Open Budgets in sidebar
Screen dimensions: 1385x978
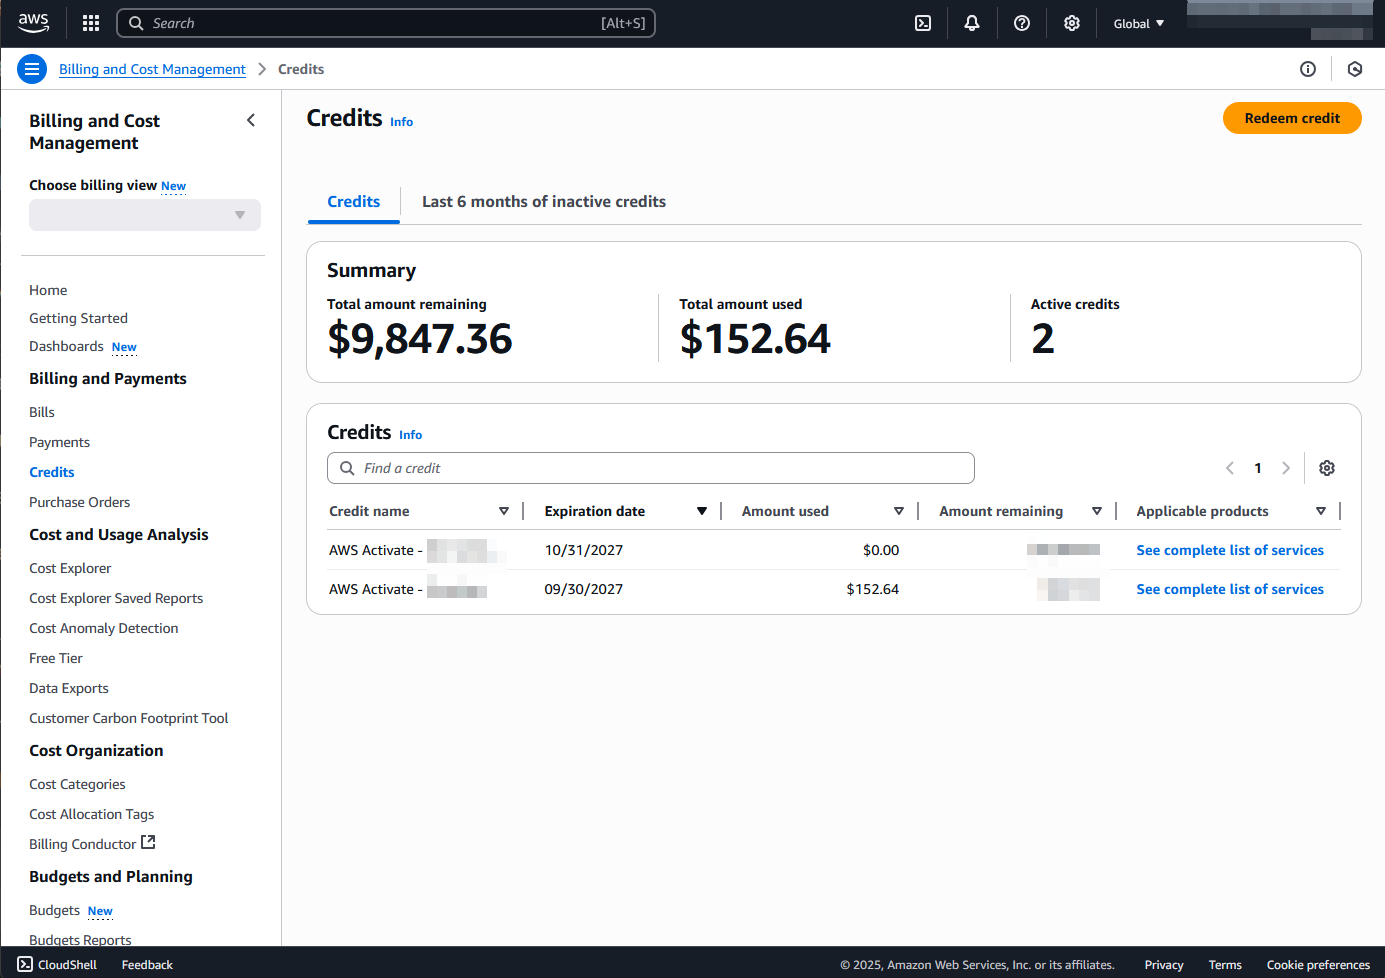(54, 910)
